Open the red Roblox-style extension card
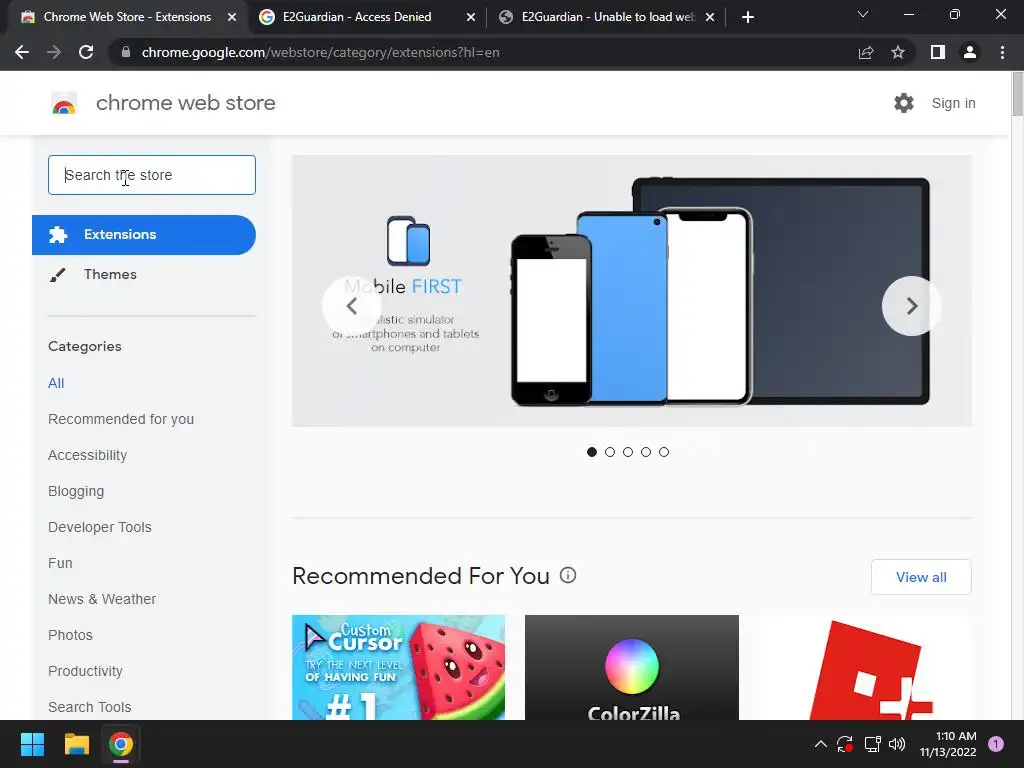 click(865, 667)
